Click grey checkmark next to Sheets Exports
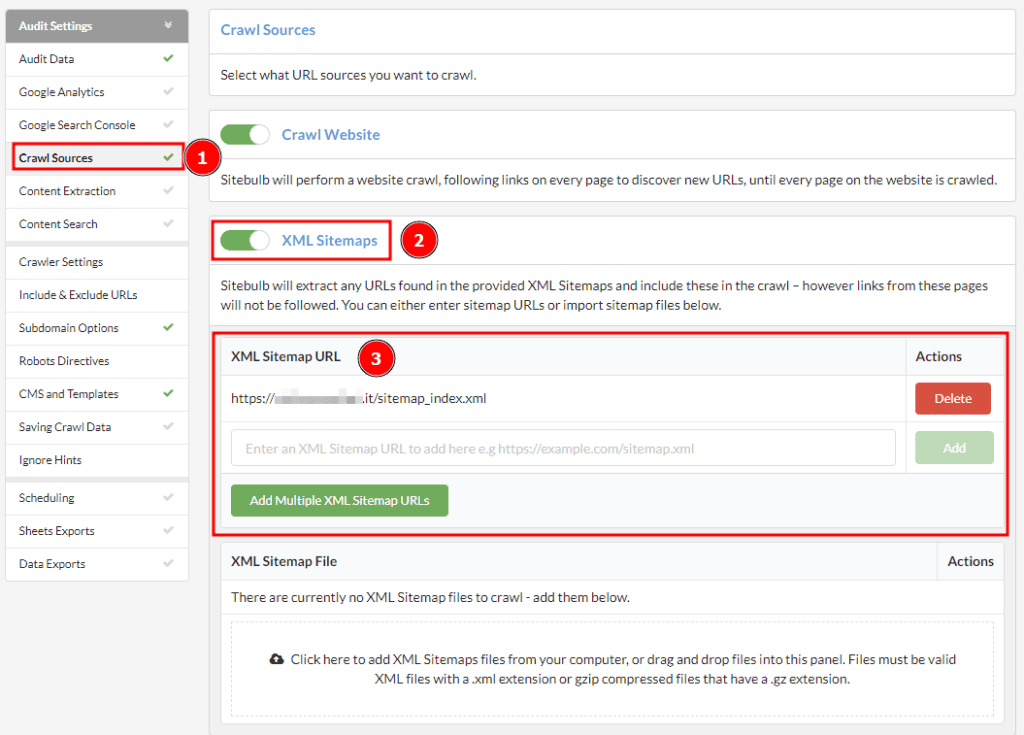This screenshot has height=735, width=1024. [x=168, y=530]
